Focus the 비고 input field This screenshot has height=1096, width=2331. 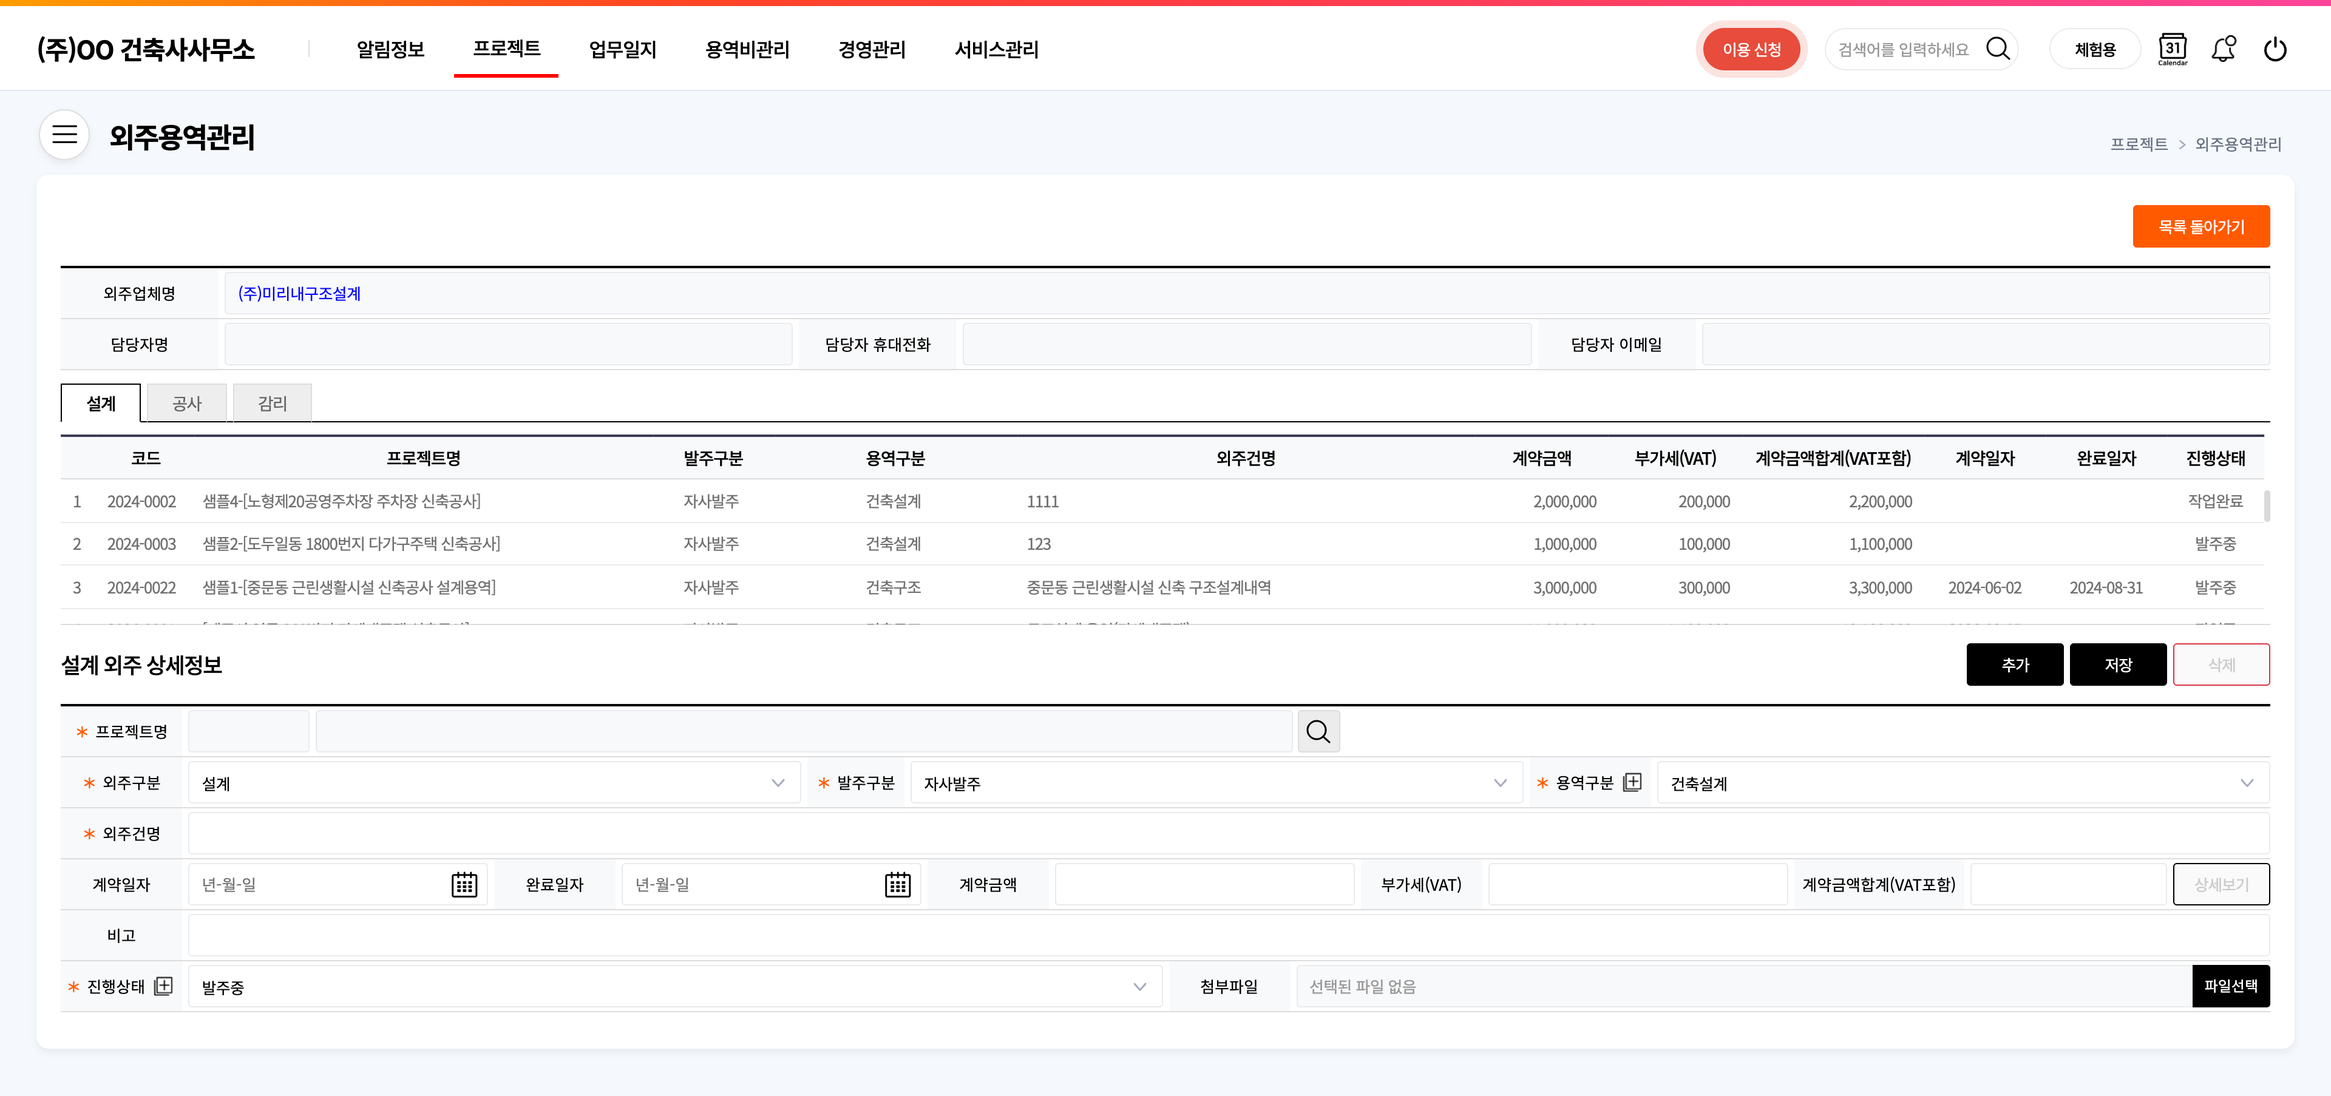1228,936
